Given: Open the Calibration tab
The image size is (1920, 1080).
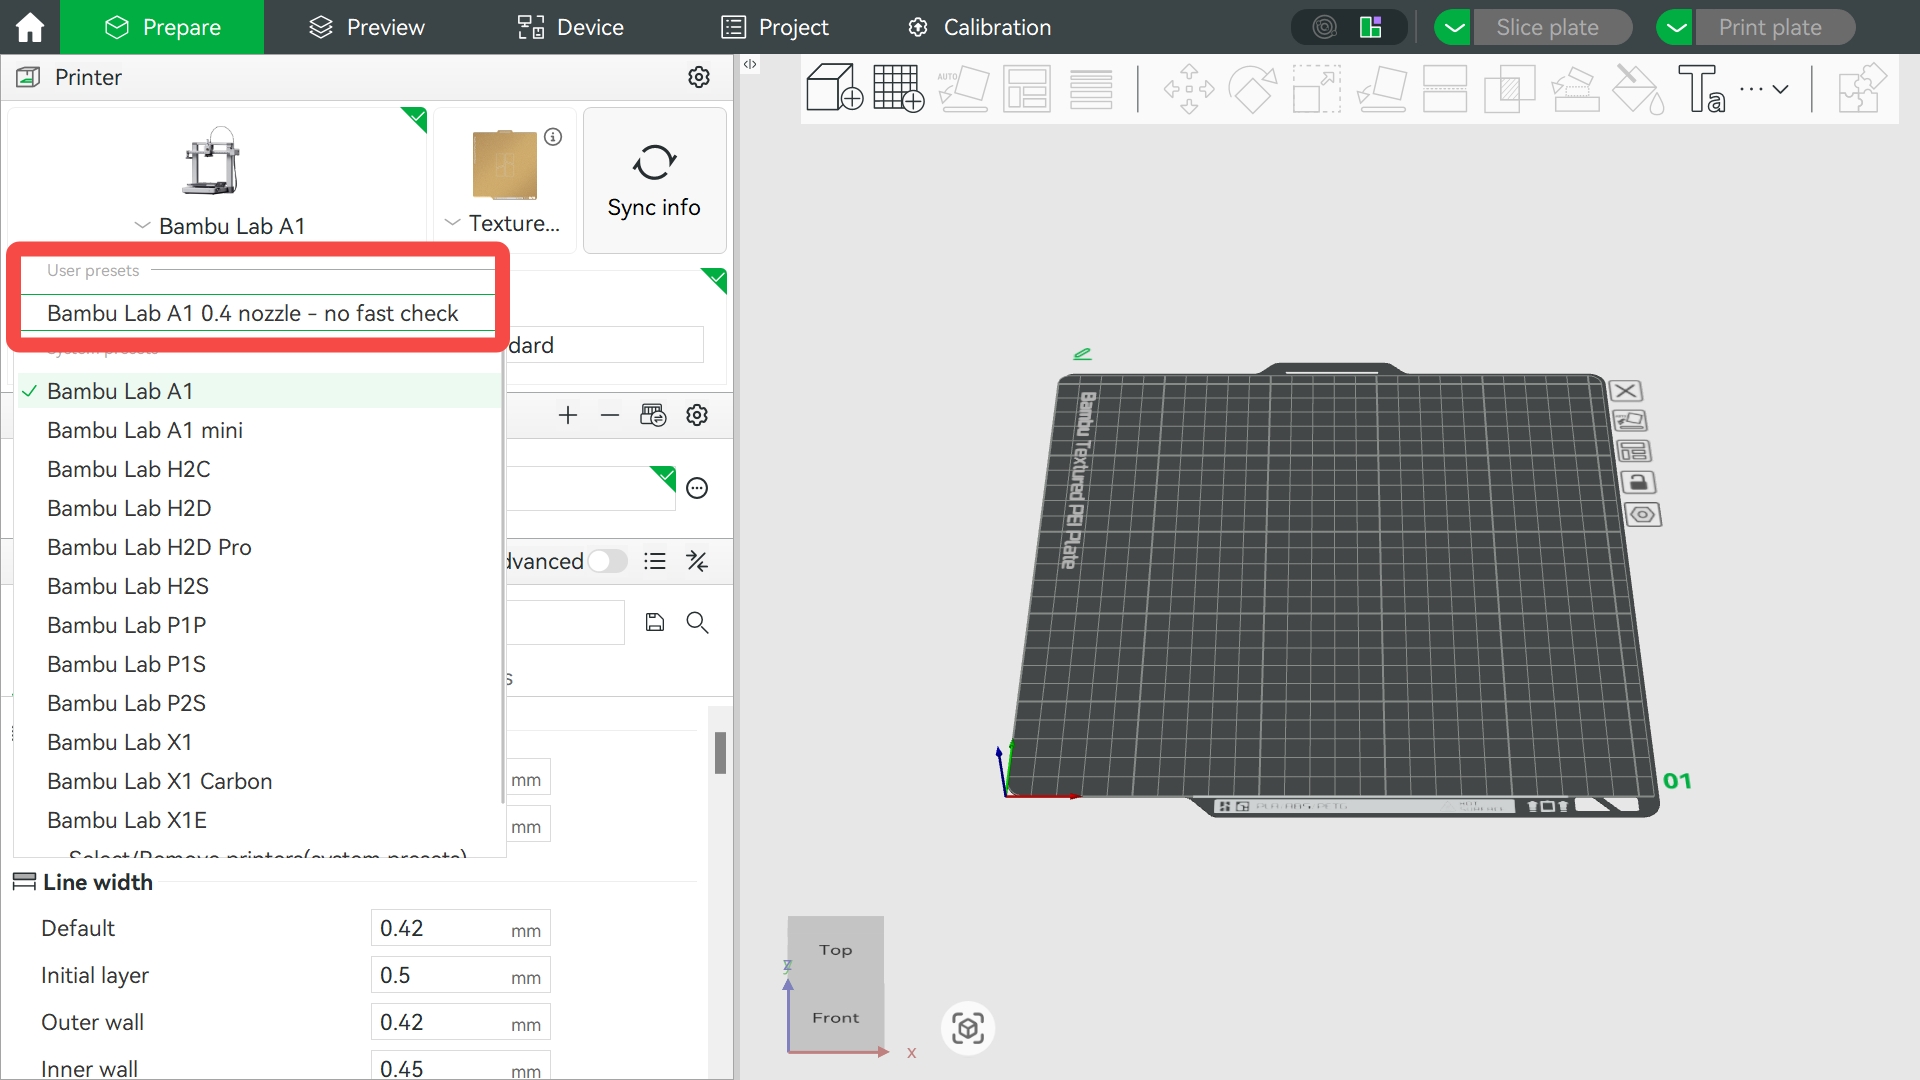Looking at the screenshot, I should tap(979, 27).
